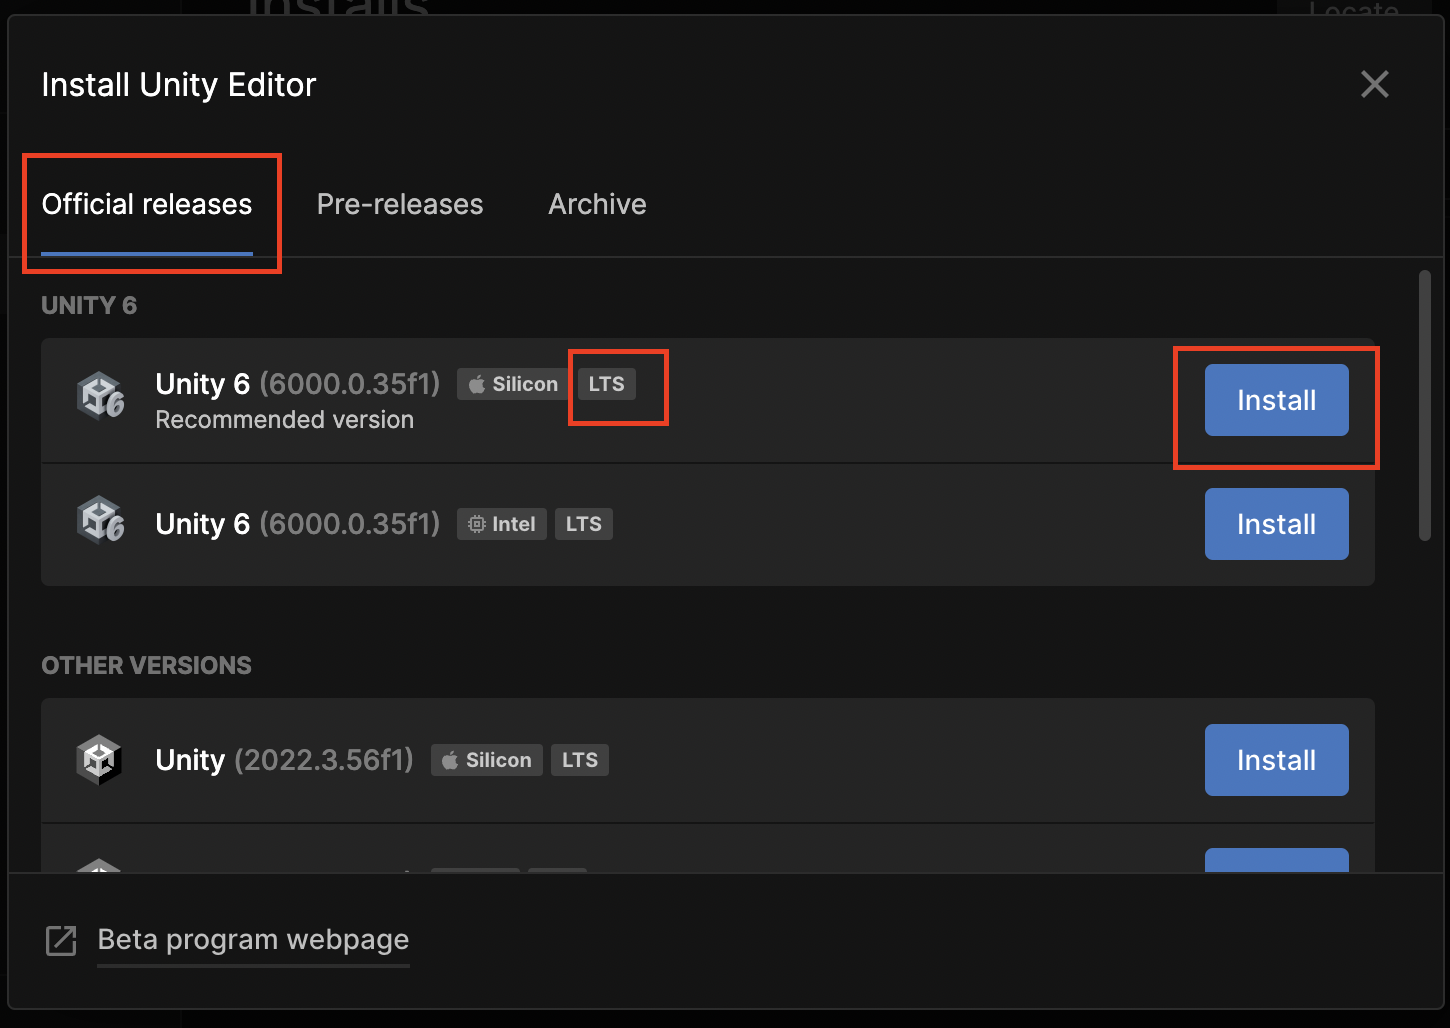Switch to the Official releases tab
Image resolution: width=1450 pixels, height=1028 pixels.
pyautogui.click(x=147, y=204)
